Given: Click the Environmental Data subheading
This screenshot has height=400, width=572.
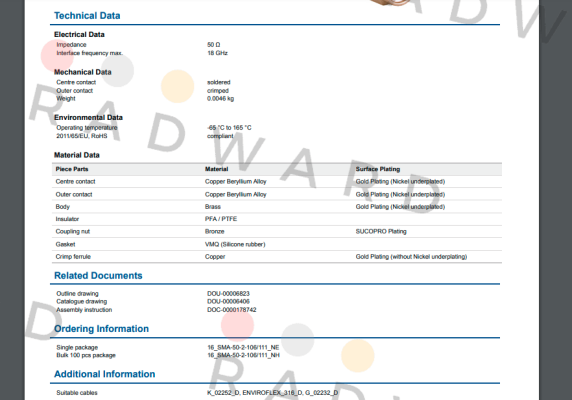Looking at the screenshot, I should click(x=88, y=117).
